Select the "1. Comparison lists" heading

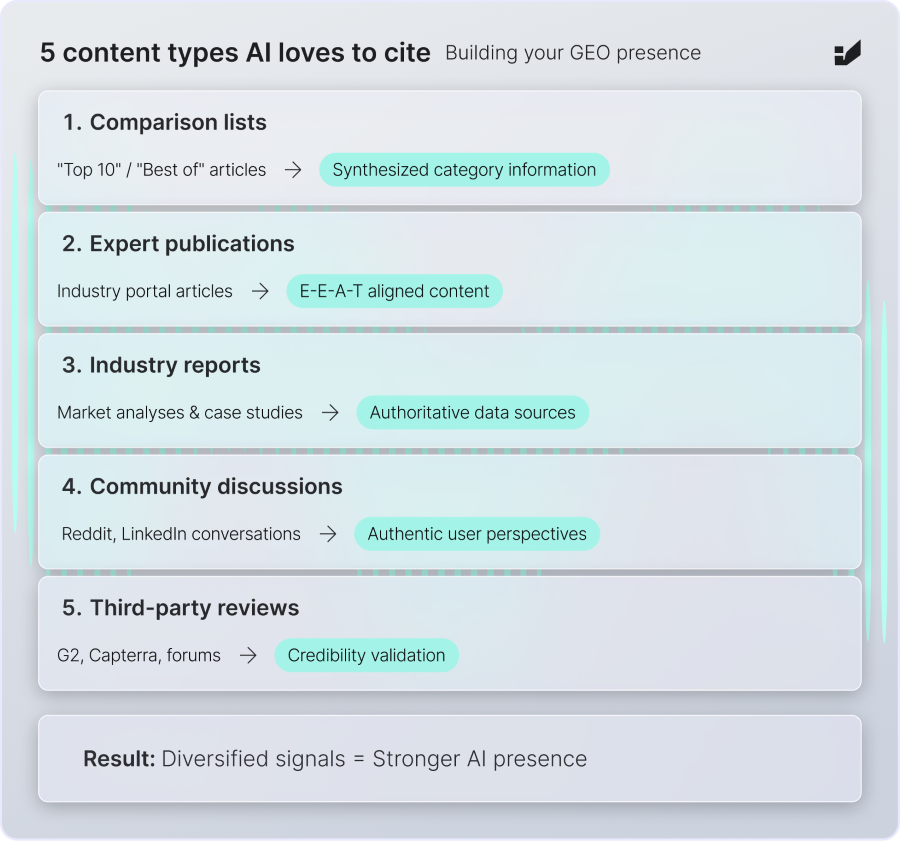[165, 123]
